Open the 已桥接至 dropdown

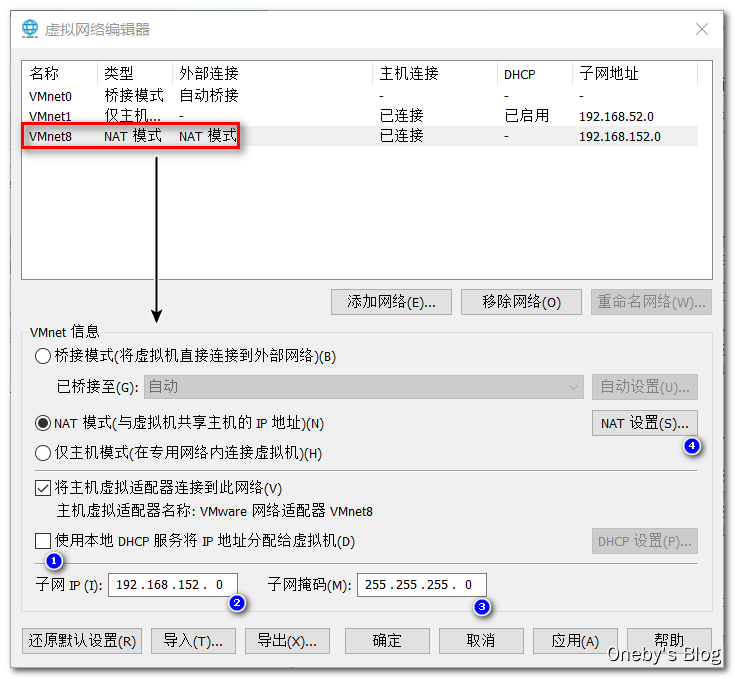[364, 387]
